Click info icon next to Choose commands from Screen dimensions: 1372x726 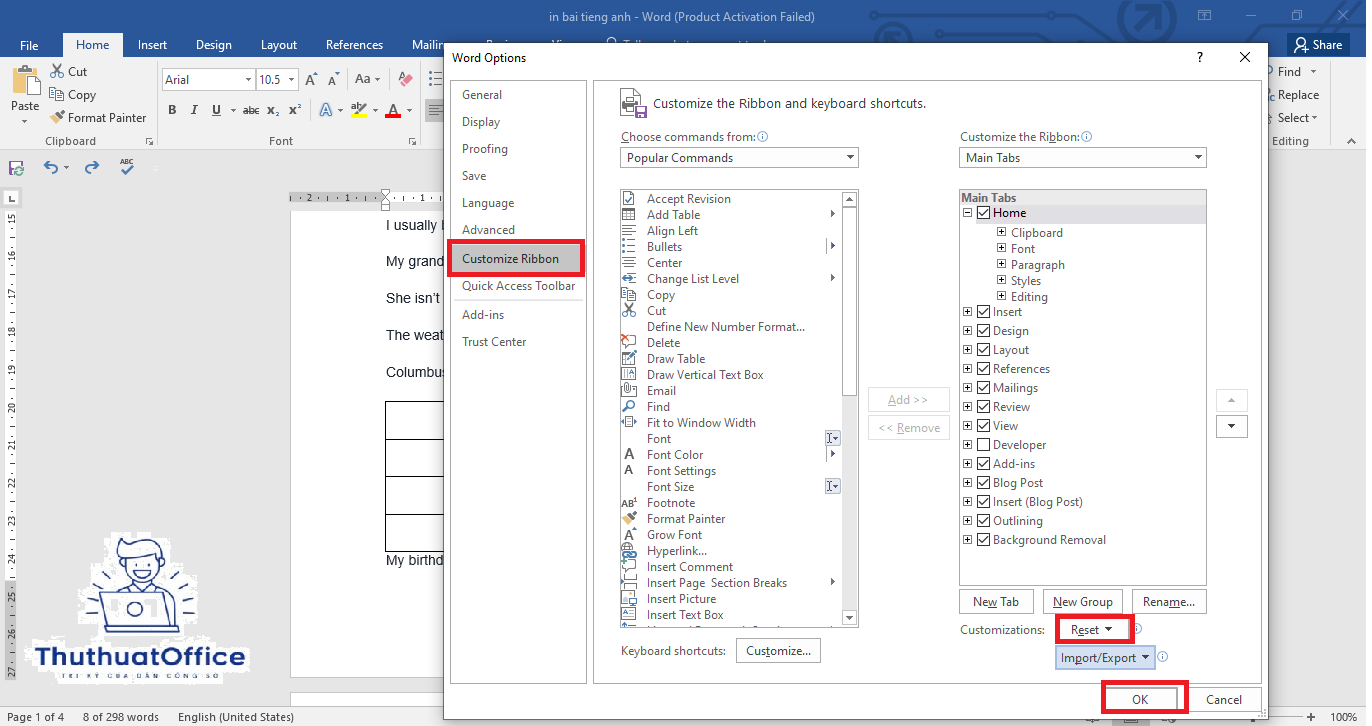pos(763,137)
